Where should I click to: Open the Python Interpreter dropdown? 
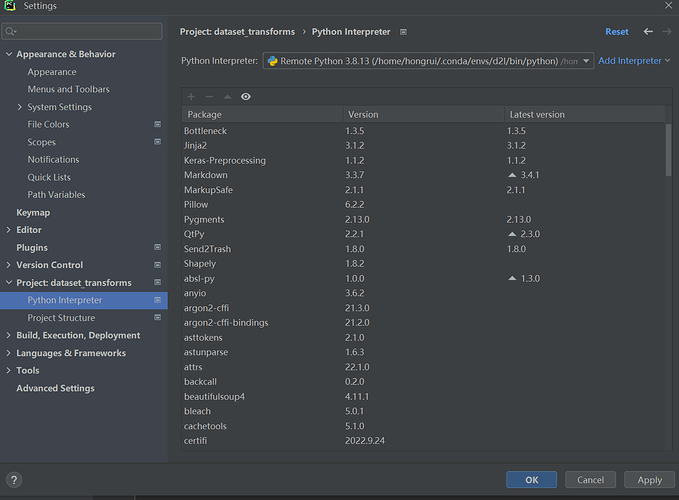coord(428,61)
